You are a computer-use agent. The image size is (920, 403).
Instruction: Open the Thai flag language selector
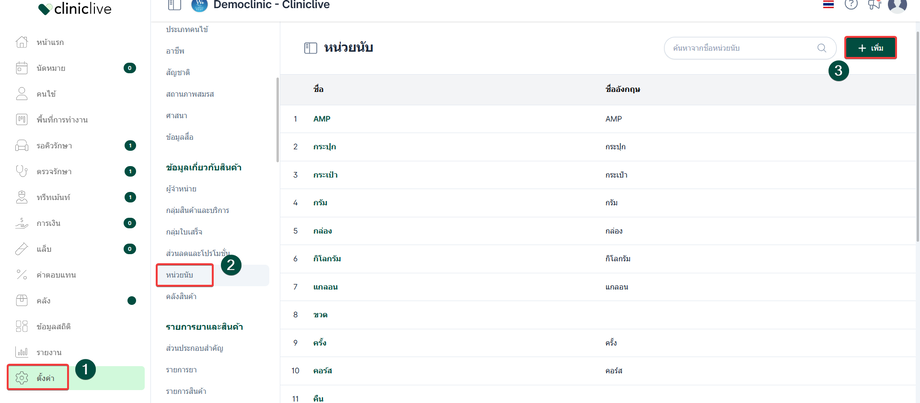click(x=828, y=5)
